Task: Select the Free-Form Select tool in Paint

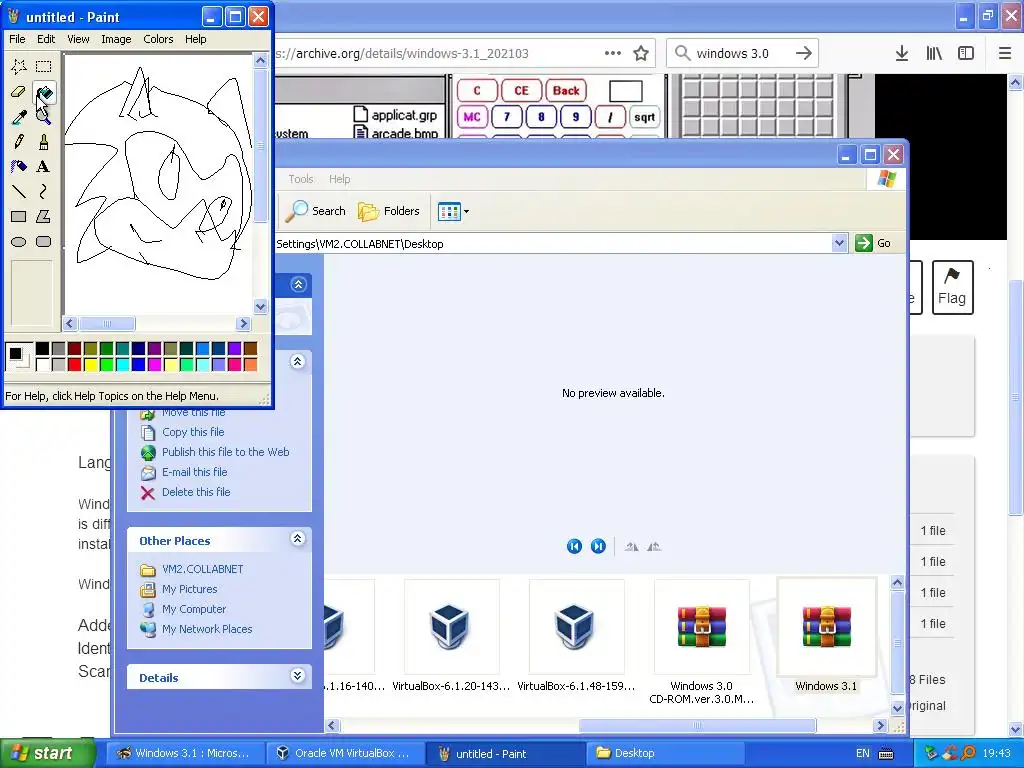Action: 18,66
